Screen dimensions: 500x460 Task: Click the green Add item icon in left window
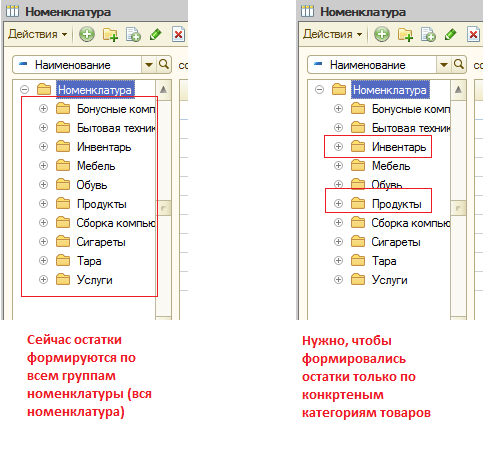(x=87, y=34)
